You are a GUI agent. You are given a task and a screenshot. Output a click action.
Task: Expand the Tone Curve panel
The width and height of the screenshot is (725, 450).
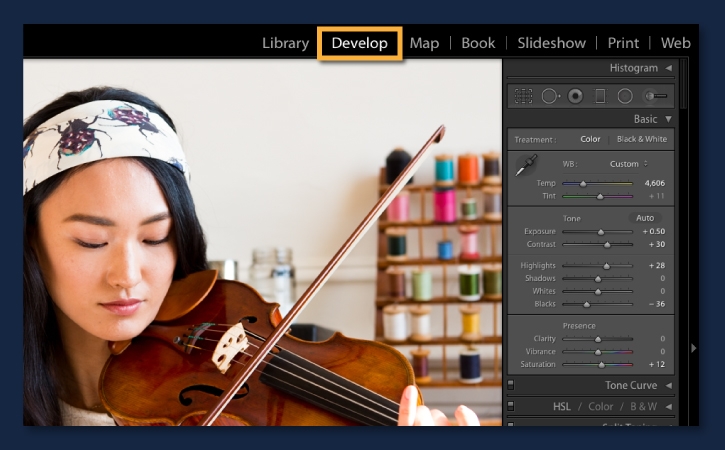tap(669, 385)
